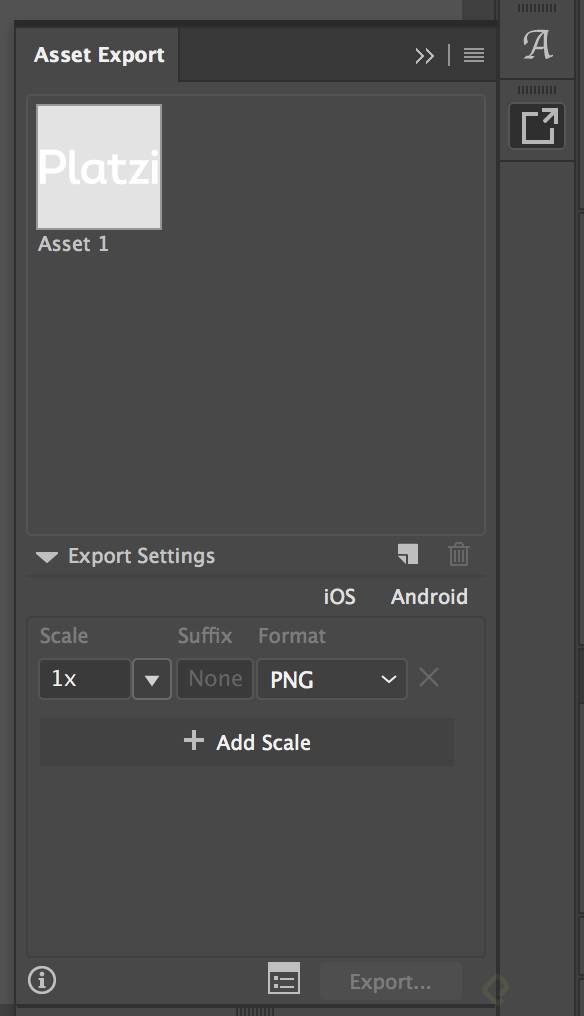Click the Export button

point(391,980)
